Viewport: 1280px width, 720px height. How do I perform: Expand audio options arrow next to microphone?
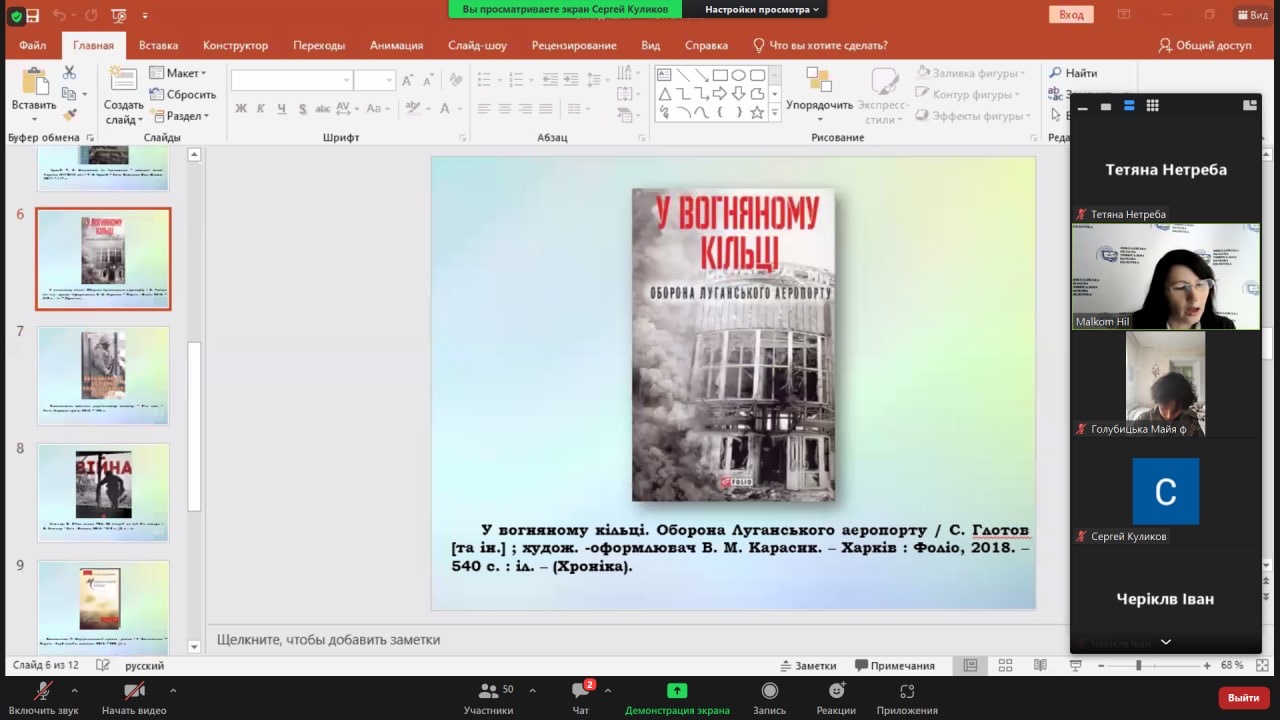pos(74,690)
